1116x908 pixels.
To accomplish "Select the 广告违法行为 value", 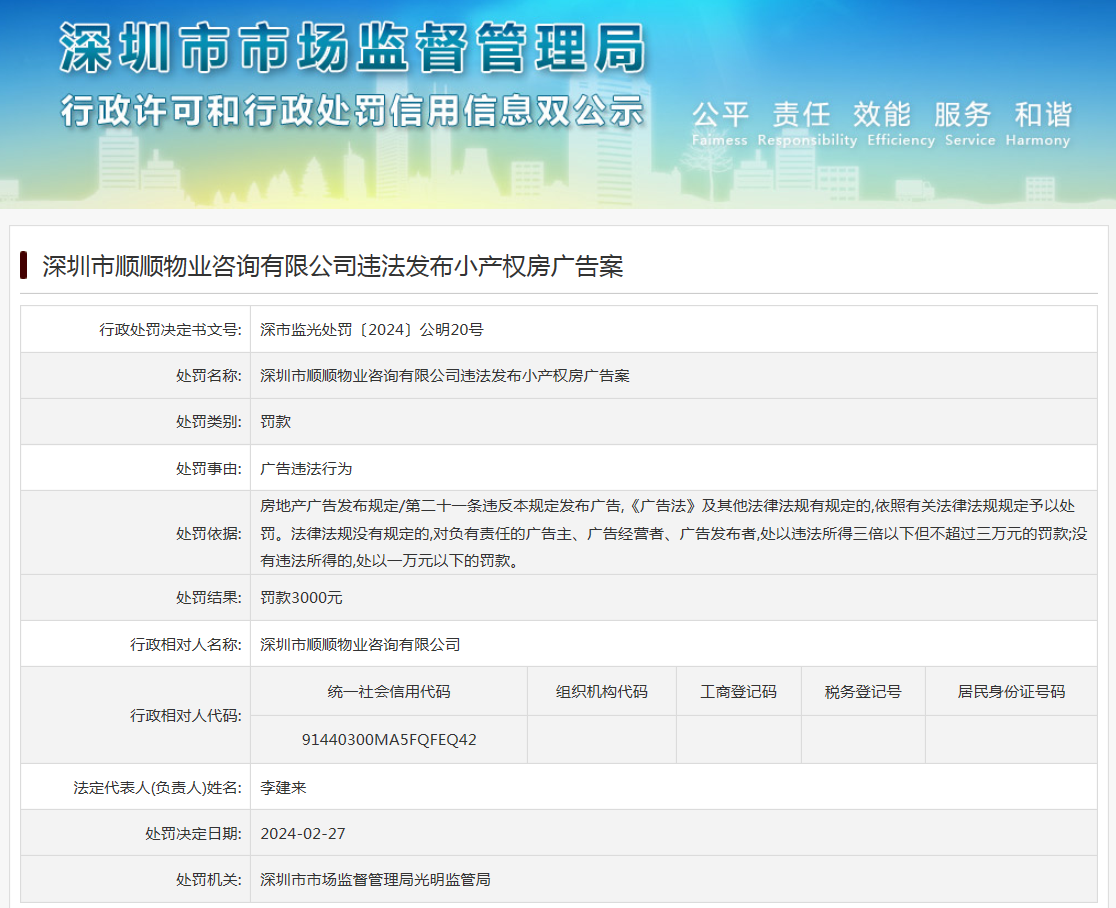I will (x=306, y=469).
